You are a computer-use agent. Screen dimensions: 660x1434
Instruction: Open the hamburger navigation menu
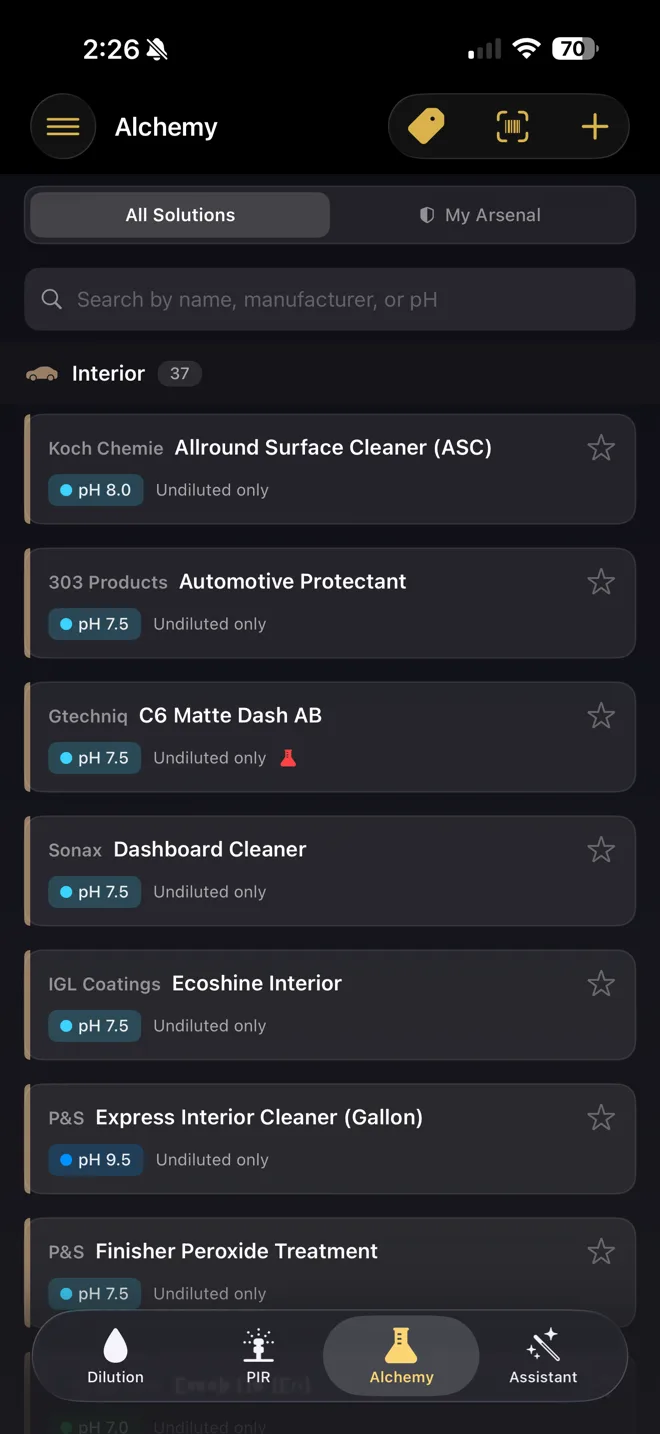(x=62, y=126)
